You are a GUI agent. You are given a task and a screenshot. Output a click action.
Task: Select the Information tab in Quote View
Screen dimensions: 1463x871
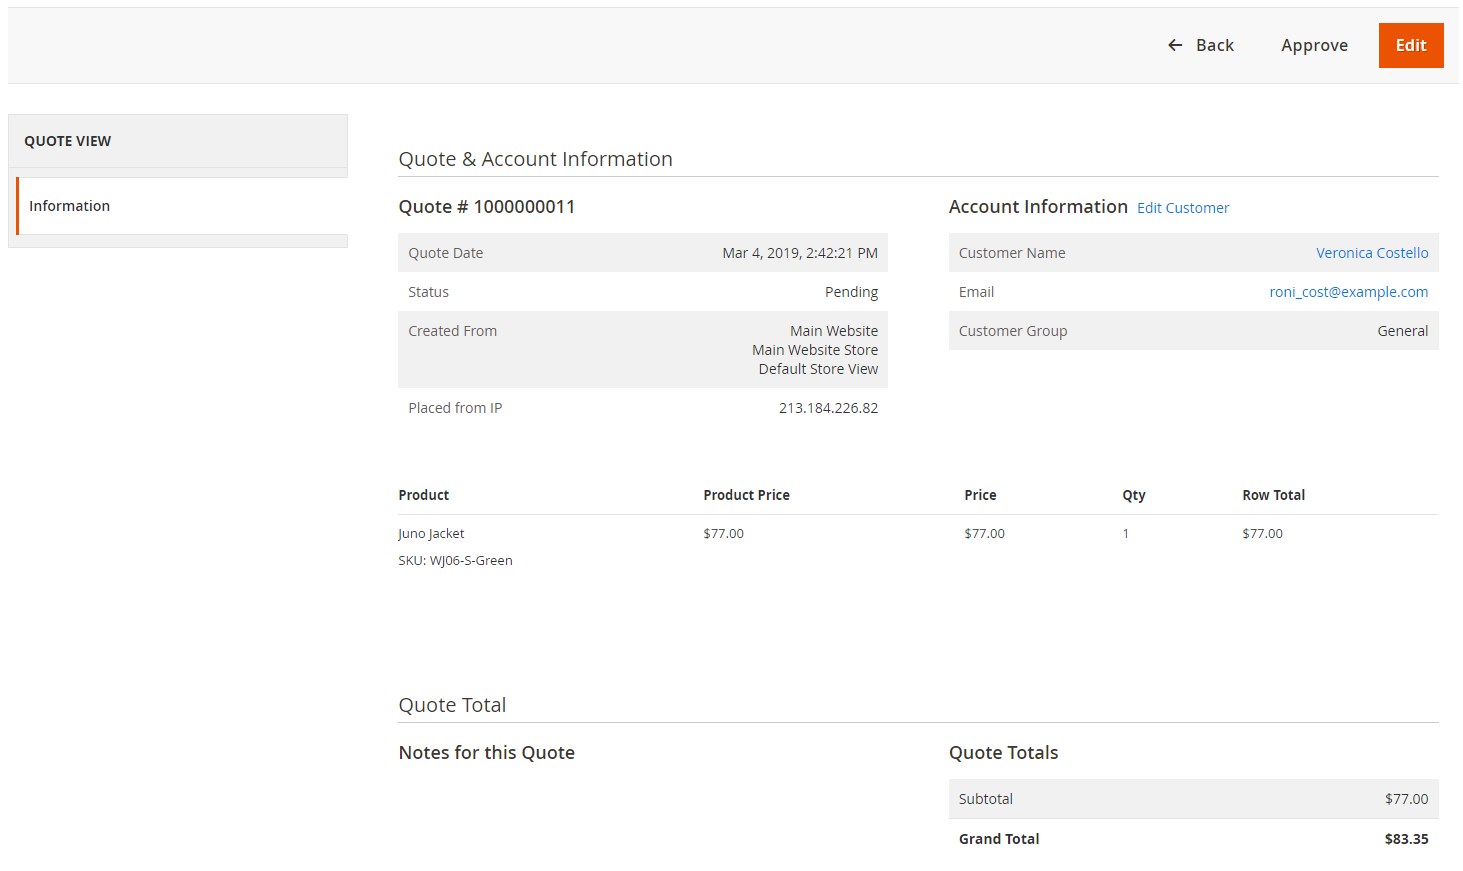coord(182,206)
